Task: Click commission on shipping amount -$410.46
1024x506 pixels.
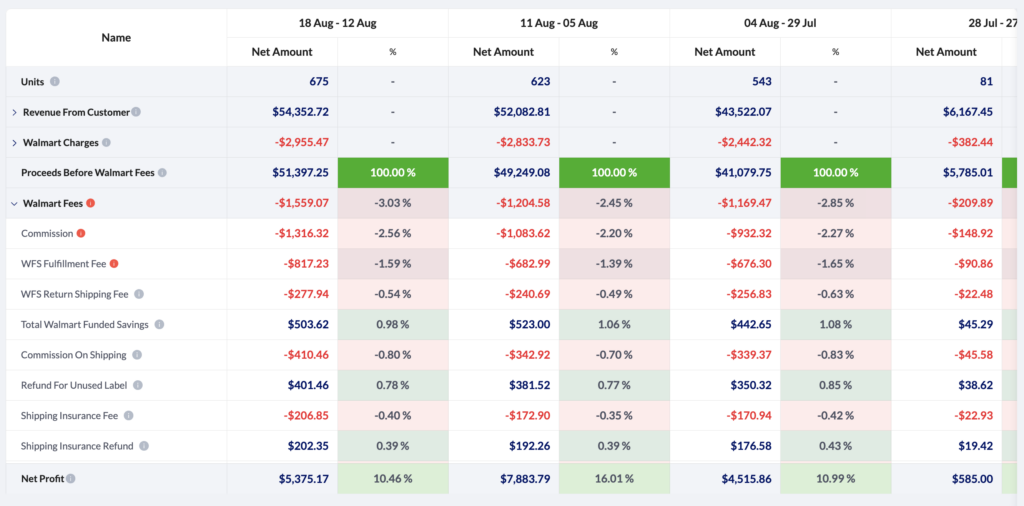Action: [306, 355]
